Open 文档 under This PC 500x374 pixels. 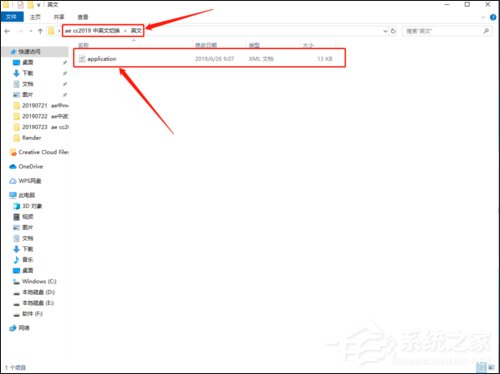tap(27, 238)
